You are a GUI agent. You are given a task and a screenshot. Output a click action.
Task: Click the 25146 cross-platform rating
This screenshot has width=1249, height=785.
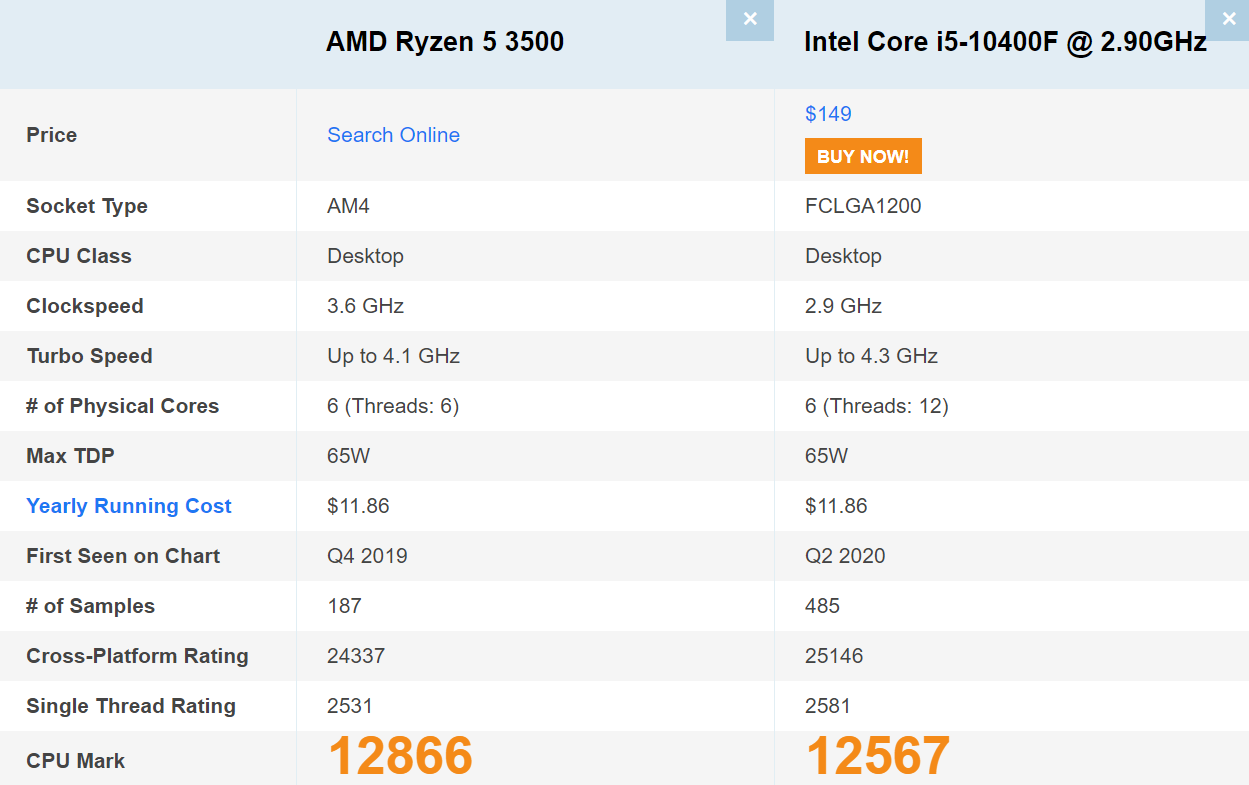(834, 656)
